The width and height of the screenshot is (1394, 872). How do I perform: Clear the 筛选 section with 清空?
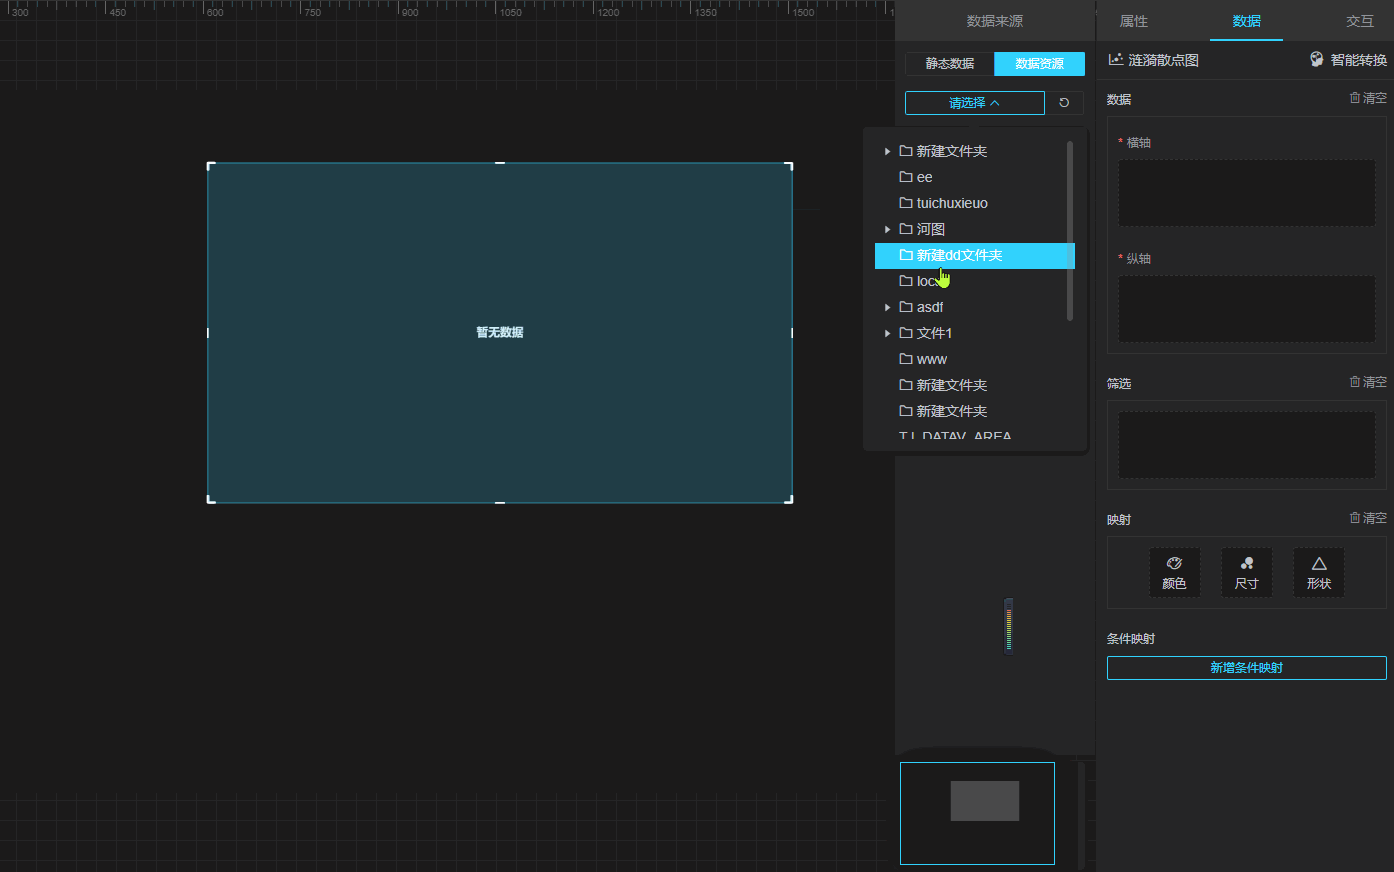(1368, 382)
